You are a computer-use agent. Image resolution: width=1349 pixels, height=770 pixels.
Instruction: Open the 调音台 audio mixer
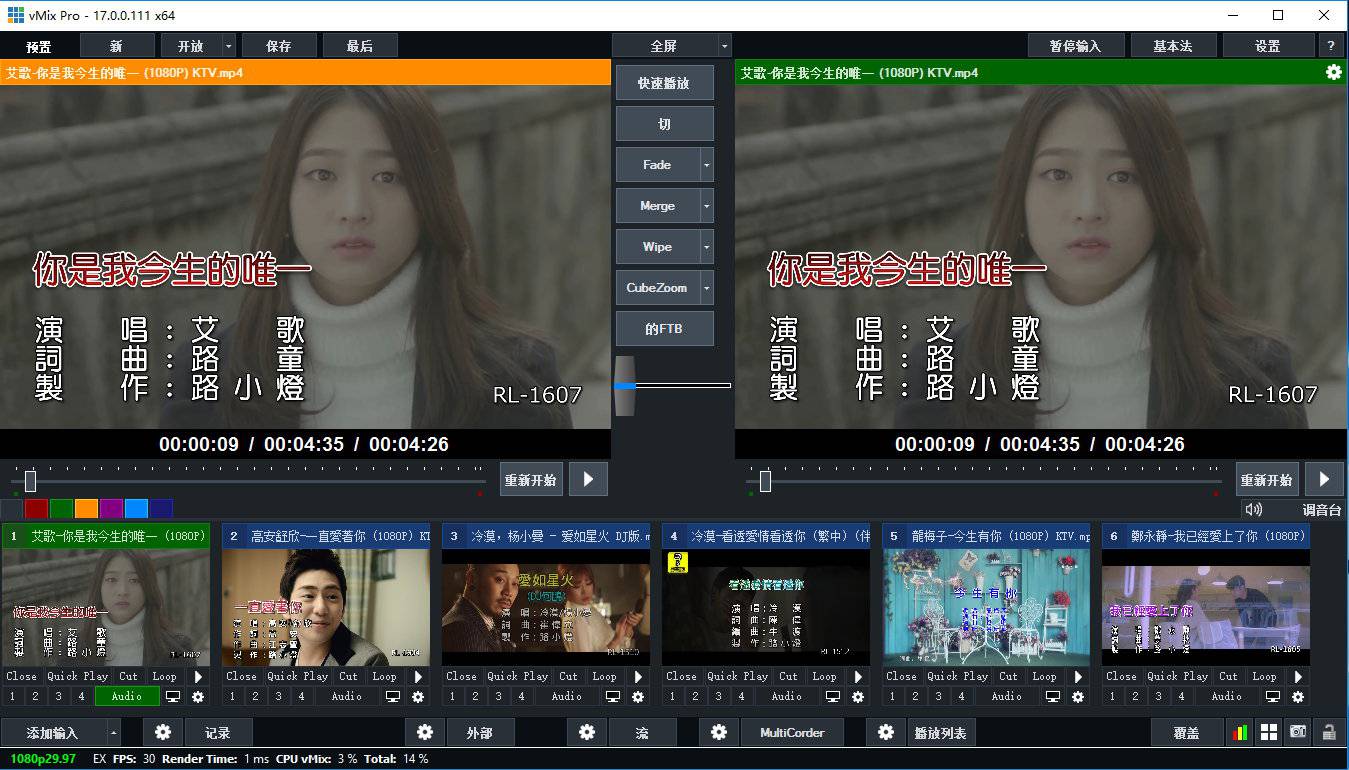coord(1321,510)
